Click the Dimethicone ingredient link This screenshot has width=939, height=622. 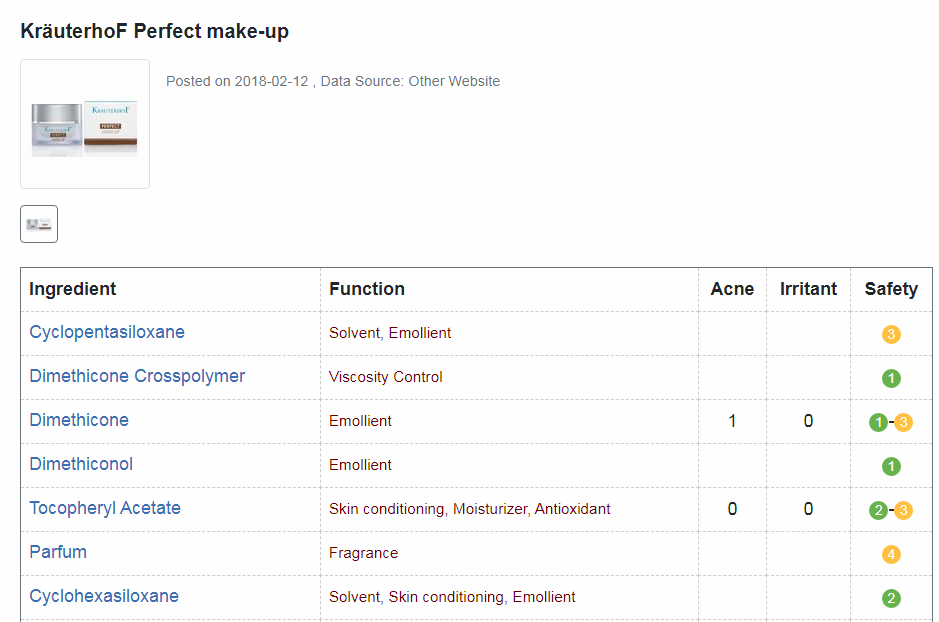point(79,420)
